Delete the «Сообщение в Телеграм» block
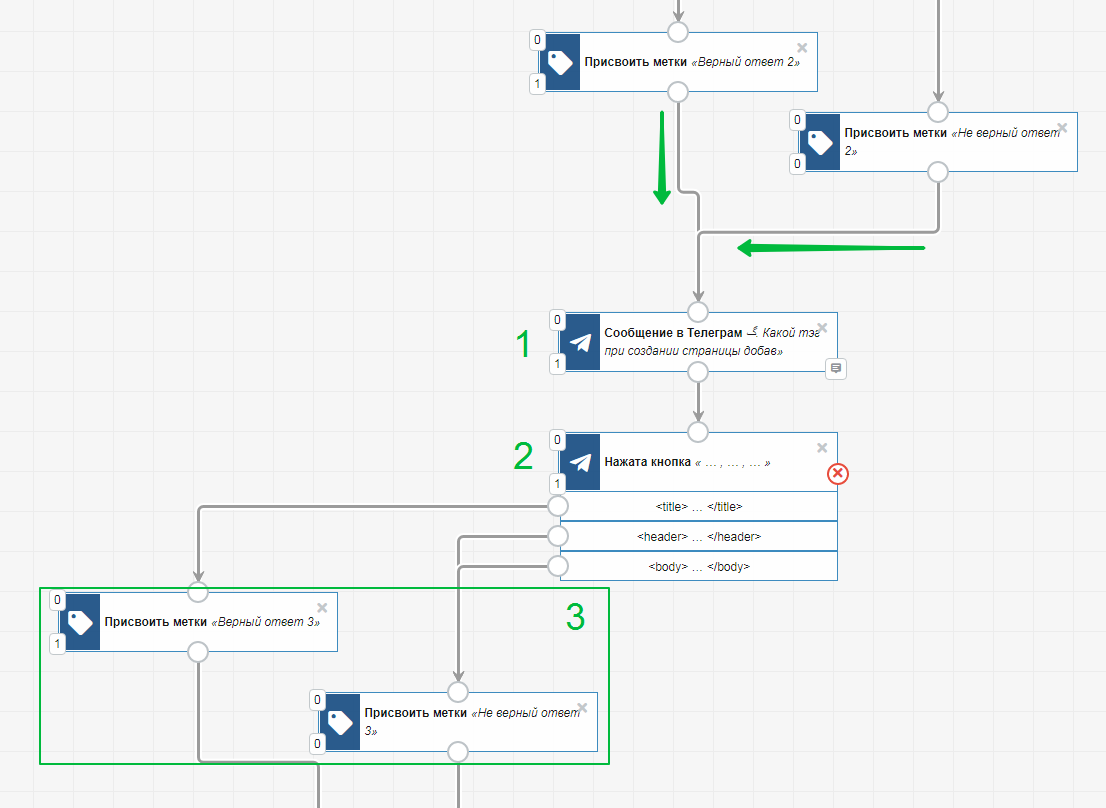Screen dimensions: 1106x808 click(822, 327)
